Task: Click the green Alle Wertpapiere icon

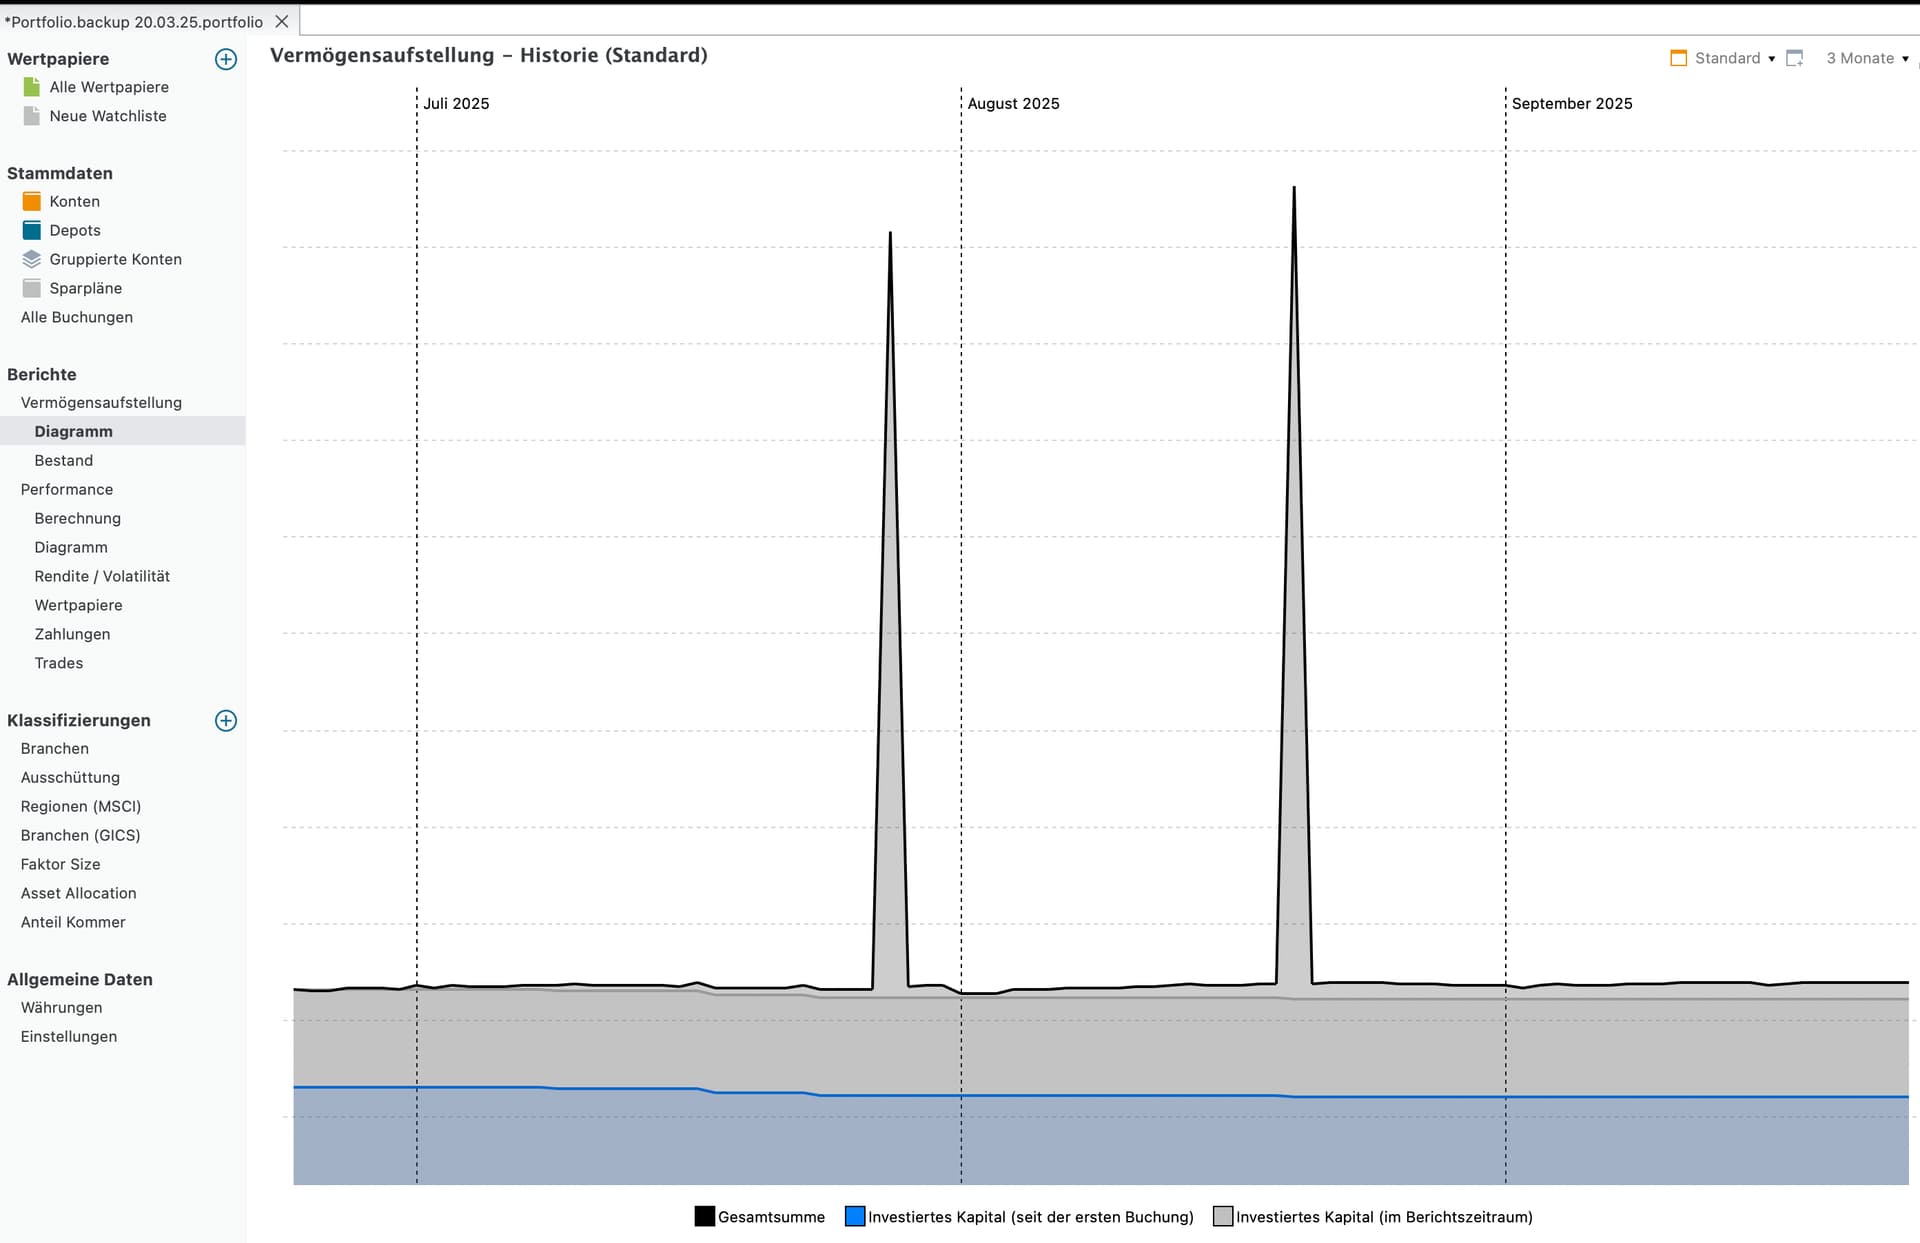Action: (32, 87)
